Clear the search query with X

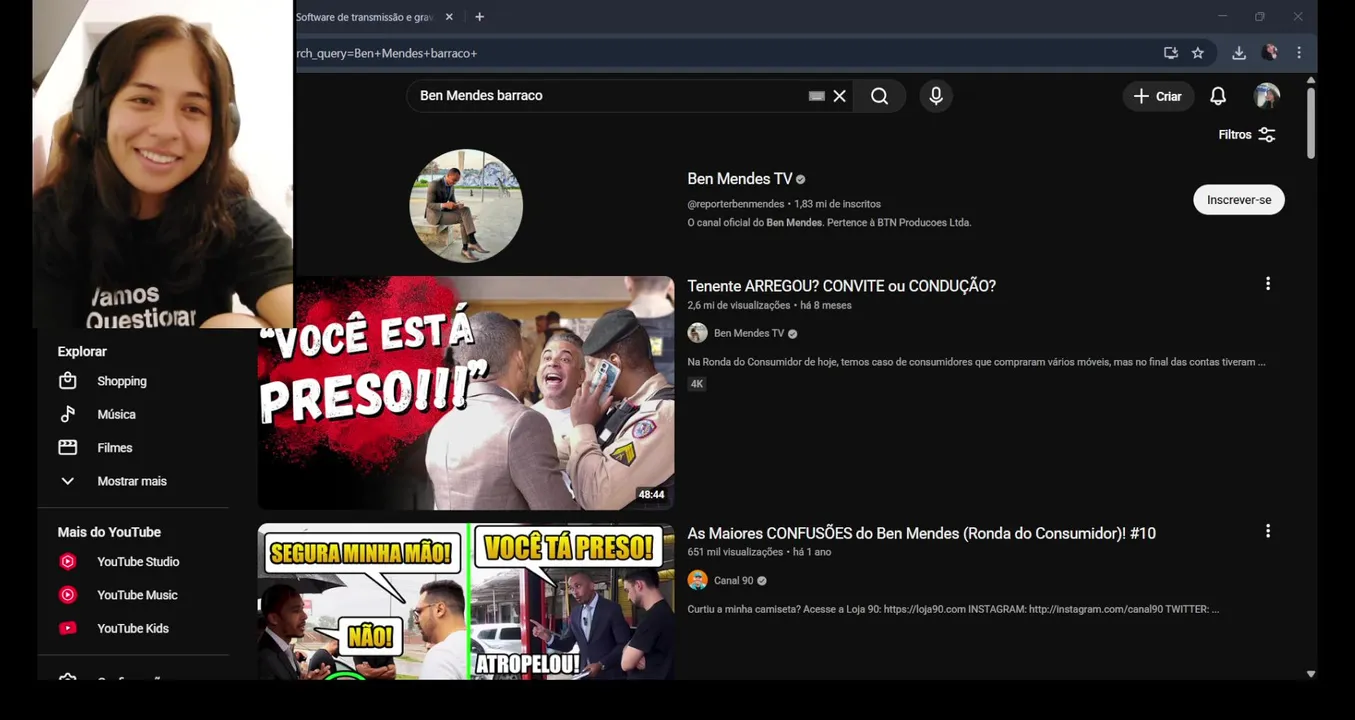[840, 96]
